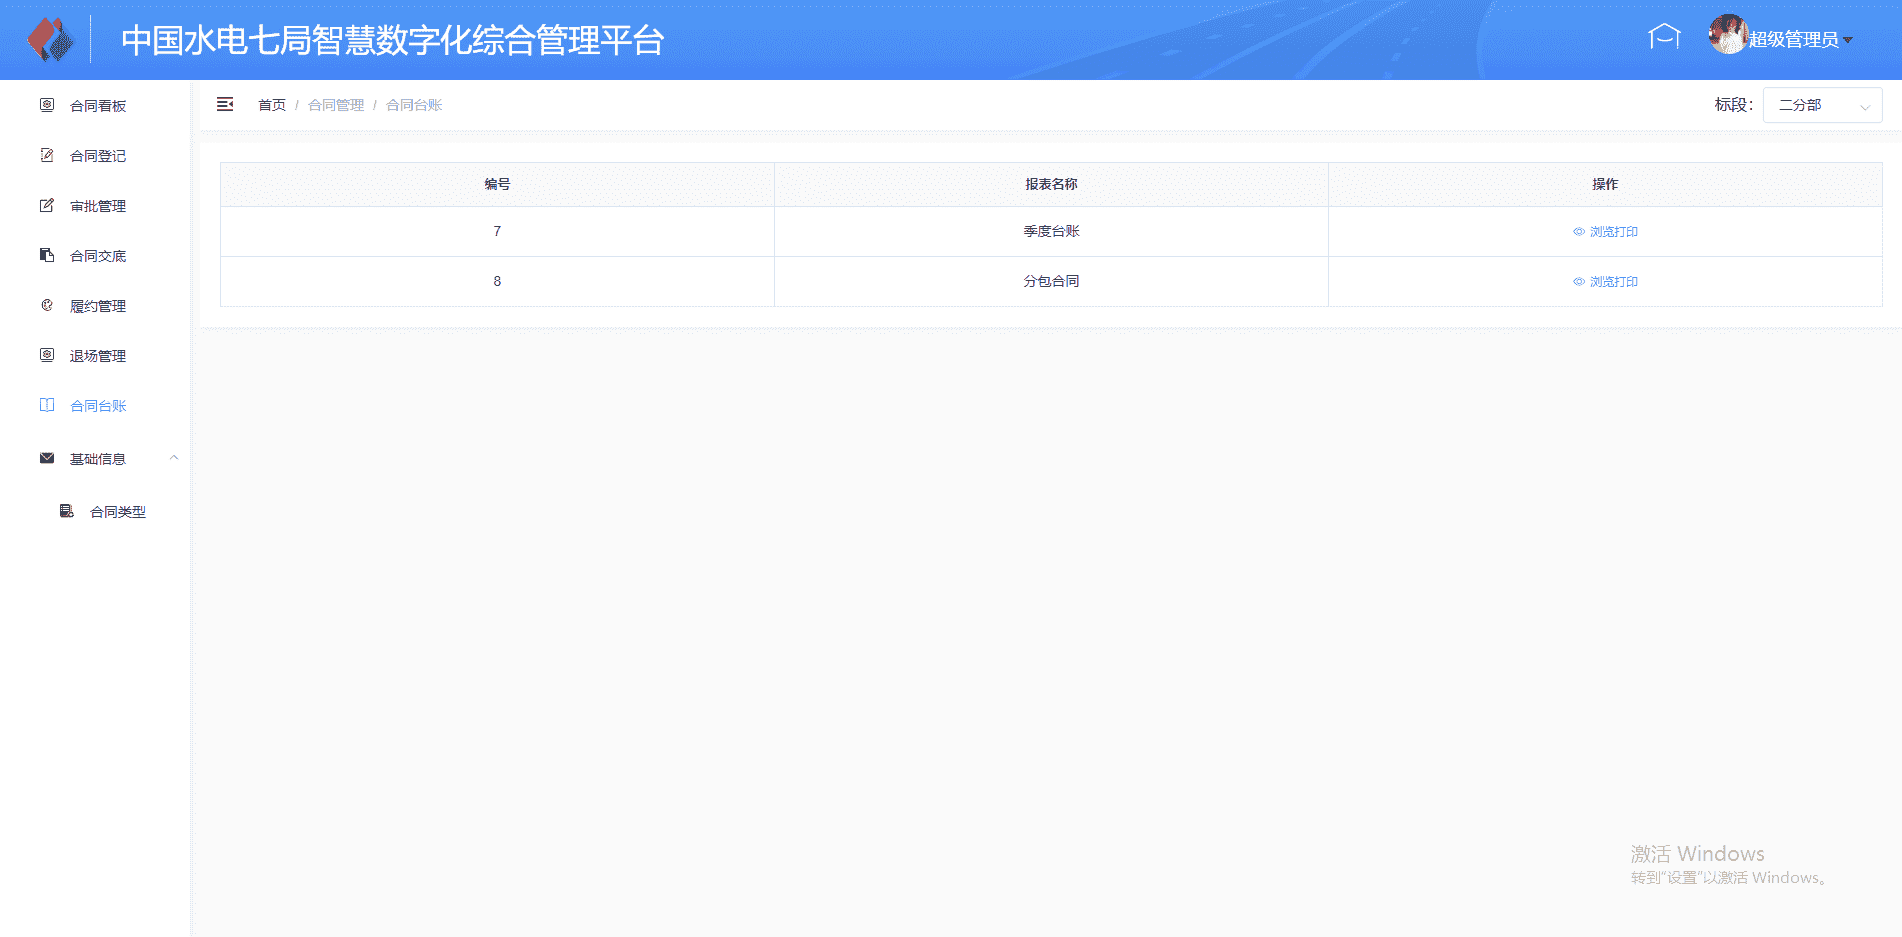Click the 退场管理 sidebar icon
The image size is (1902, 937).
(47, 355)
